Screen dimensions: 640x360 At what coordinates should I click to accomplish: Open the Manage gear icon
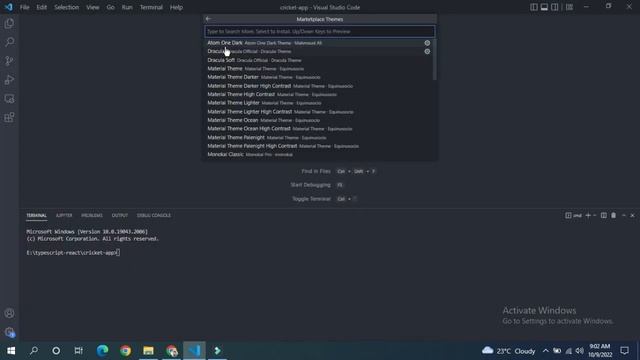coord(9,332)
